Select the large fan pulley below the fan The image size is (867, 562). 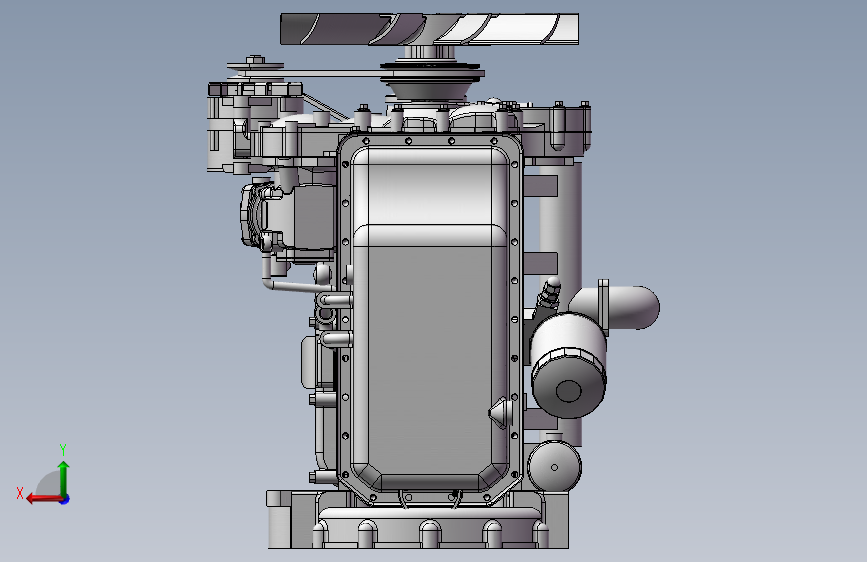click(x=432, y=84)
